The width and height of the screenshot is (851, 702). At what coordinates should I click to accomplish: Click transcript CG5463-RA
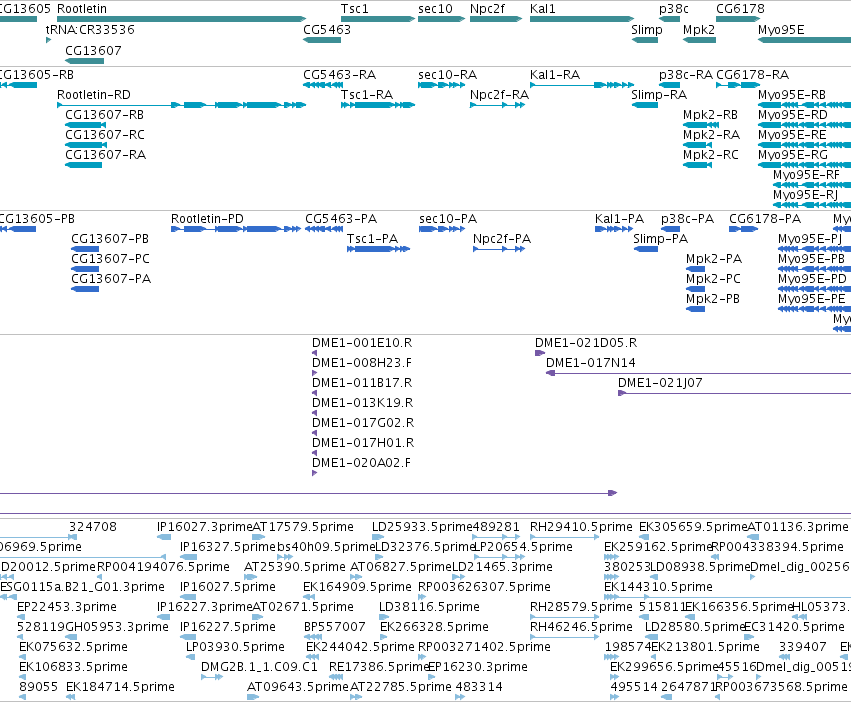coord(340,74)
